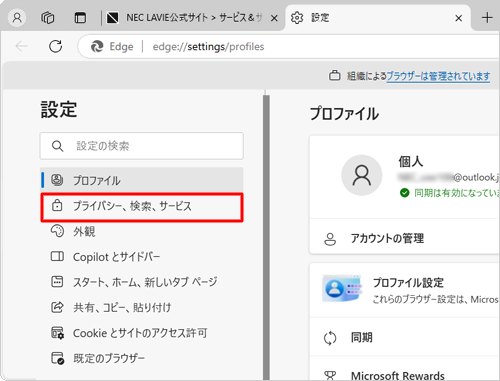Open 既定のブラウザー settings

click(142, 358)
